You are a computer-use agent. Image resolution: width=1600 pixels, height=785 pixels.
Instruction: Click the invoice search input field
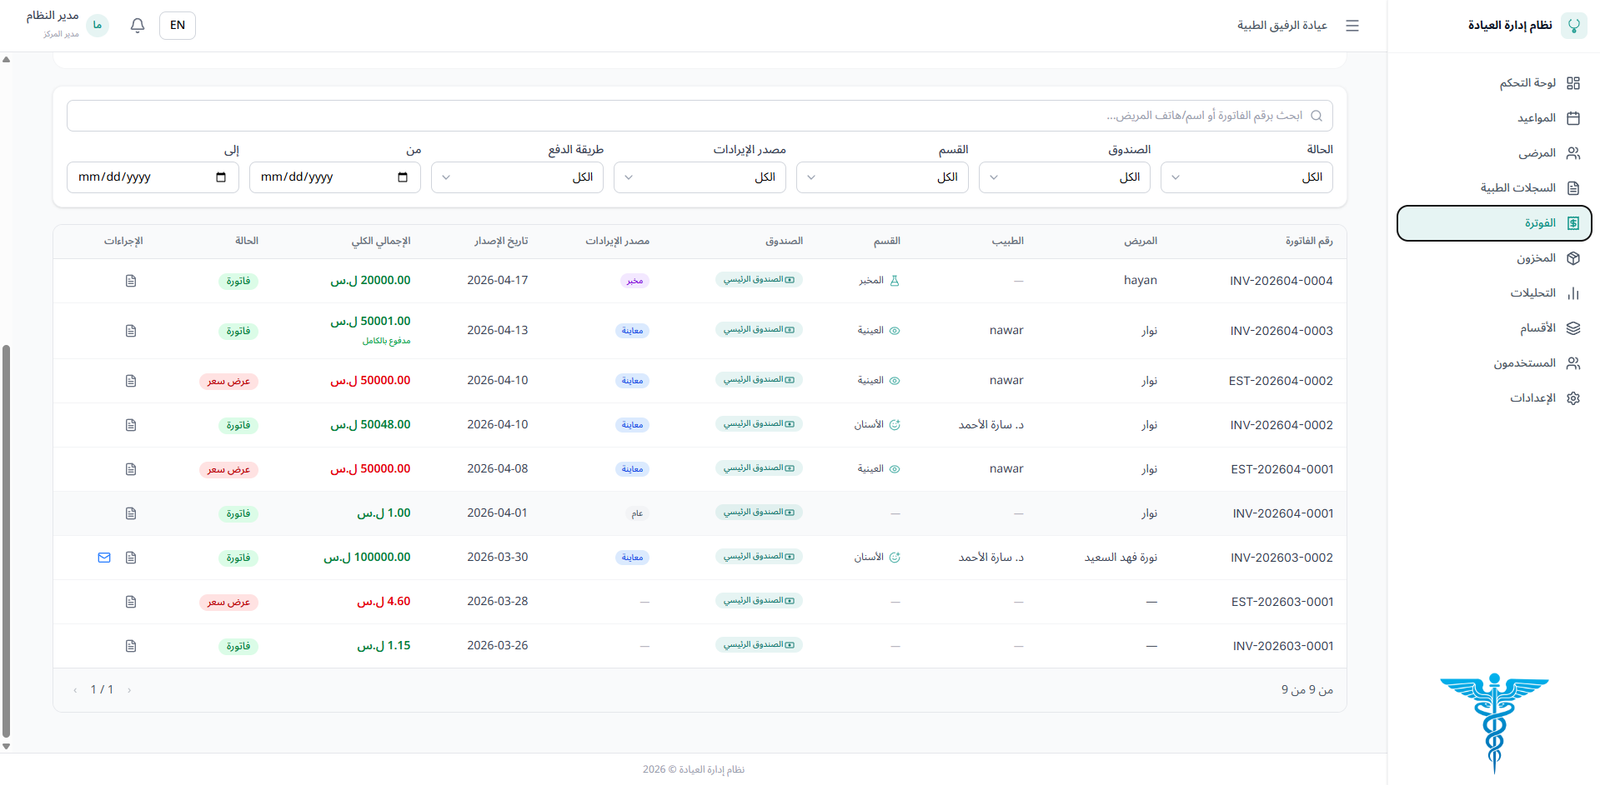tap(700, 116)
